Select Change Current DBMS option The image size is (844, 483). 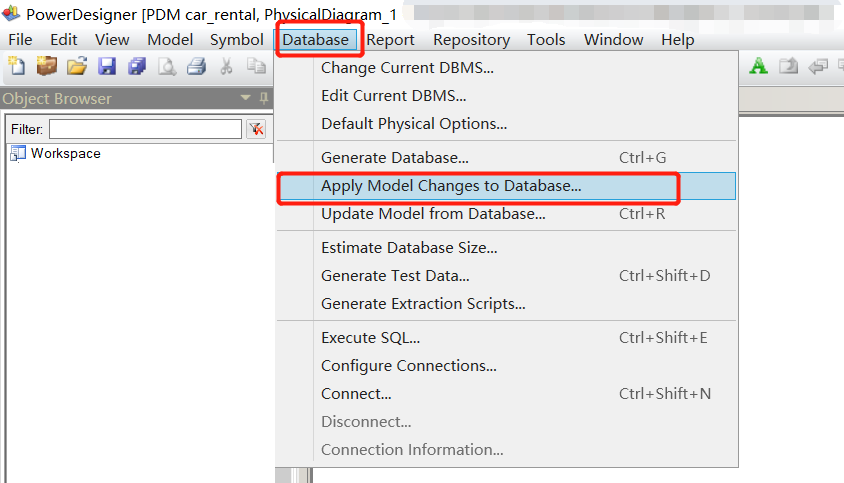point(407,68)
